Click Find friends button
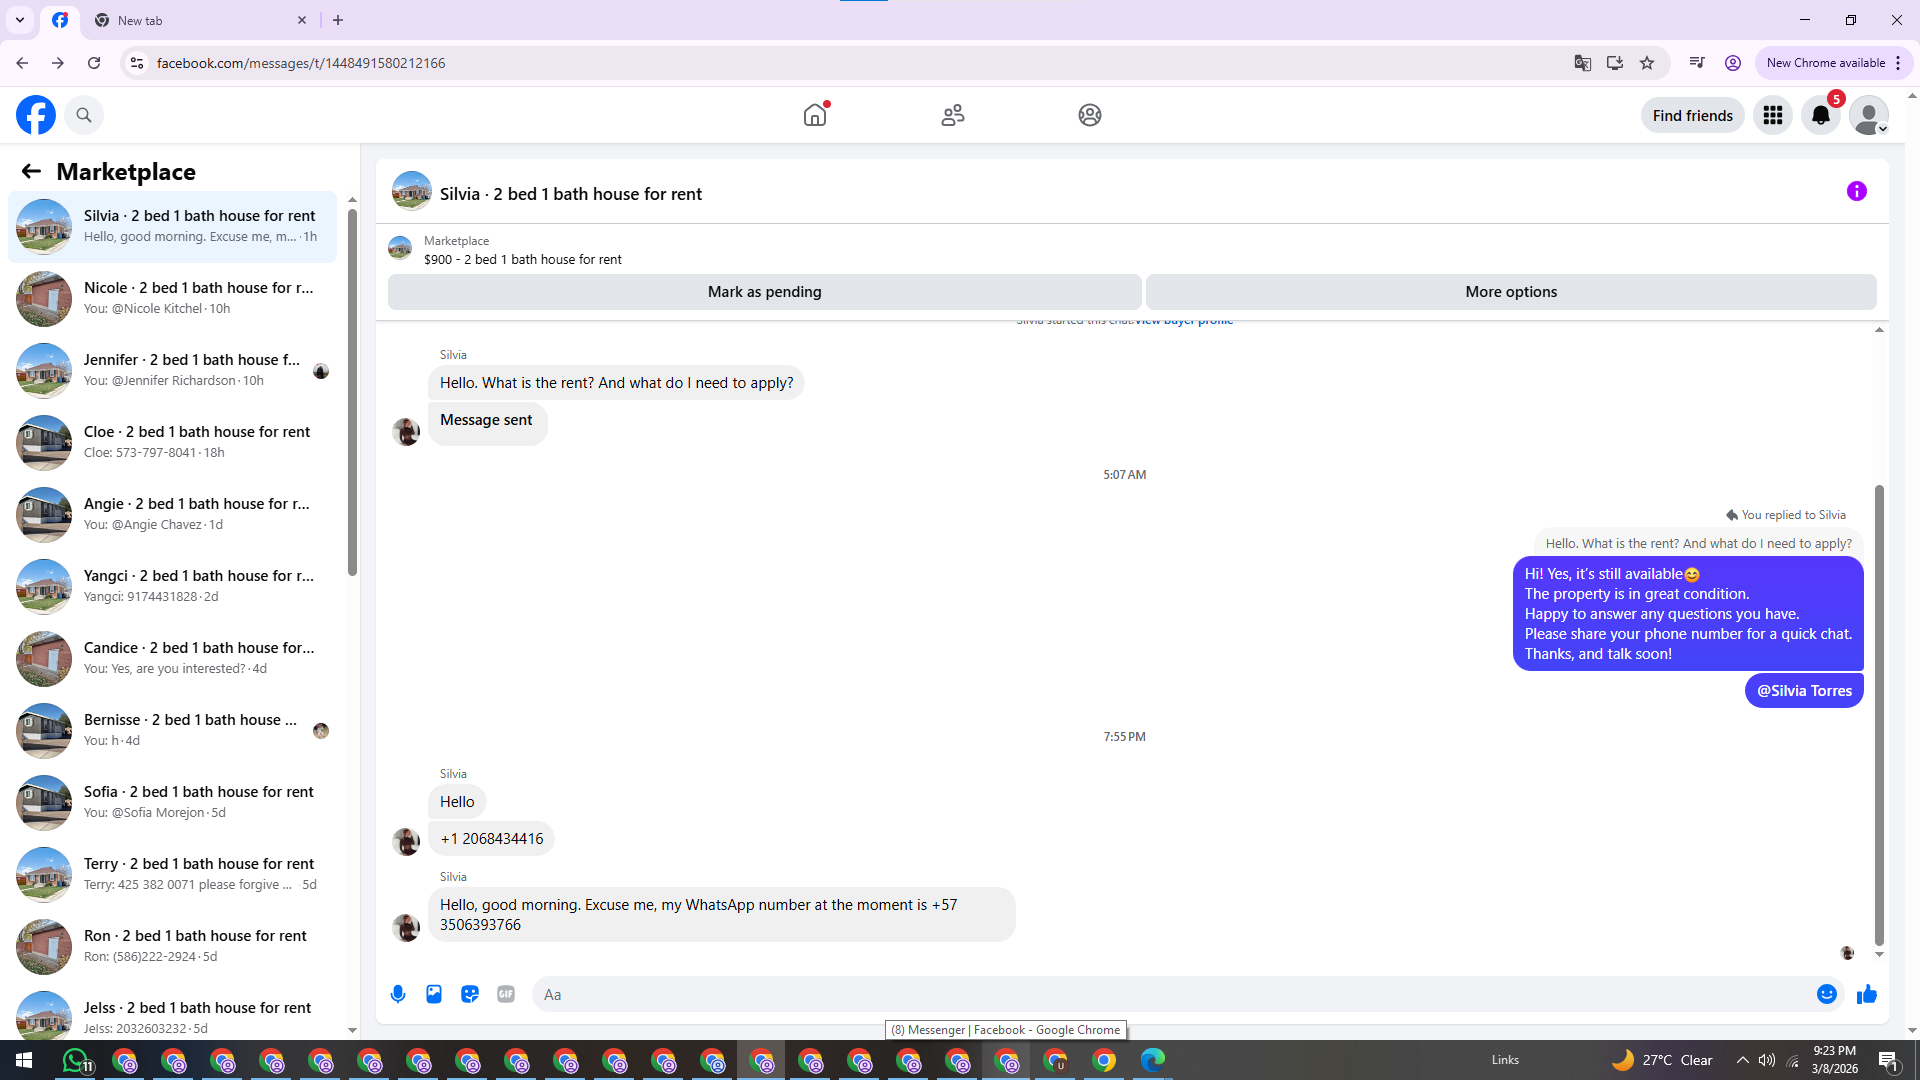This screenshot has width=1920, height=1080. [x=1692, y=116]
